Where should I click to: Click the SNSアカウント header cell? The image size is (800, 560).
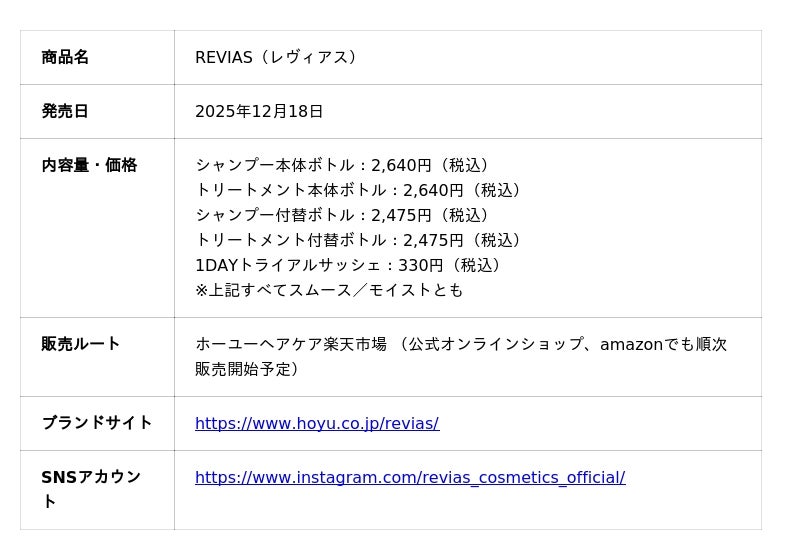pos(91,477)
